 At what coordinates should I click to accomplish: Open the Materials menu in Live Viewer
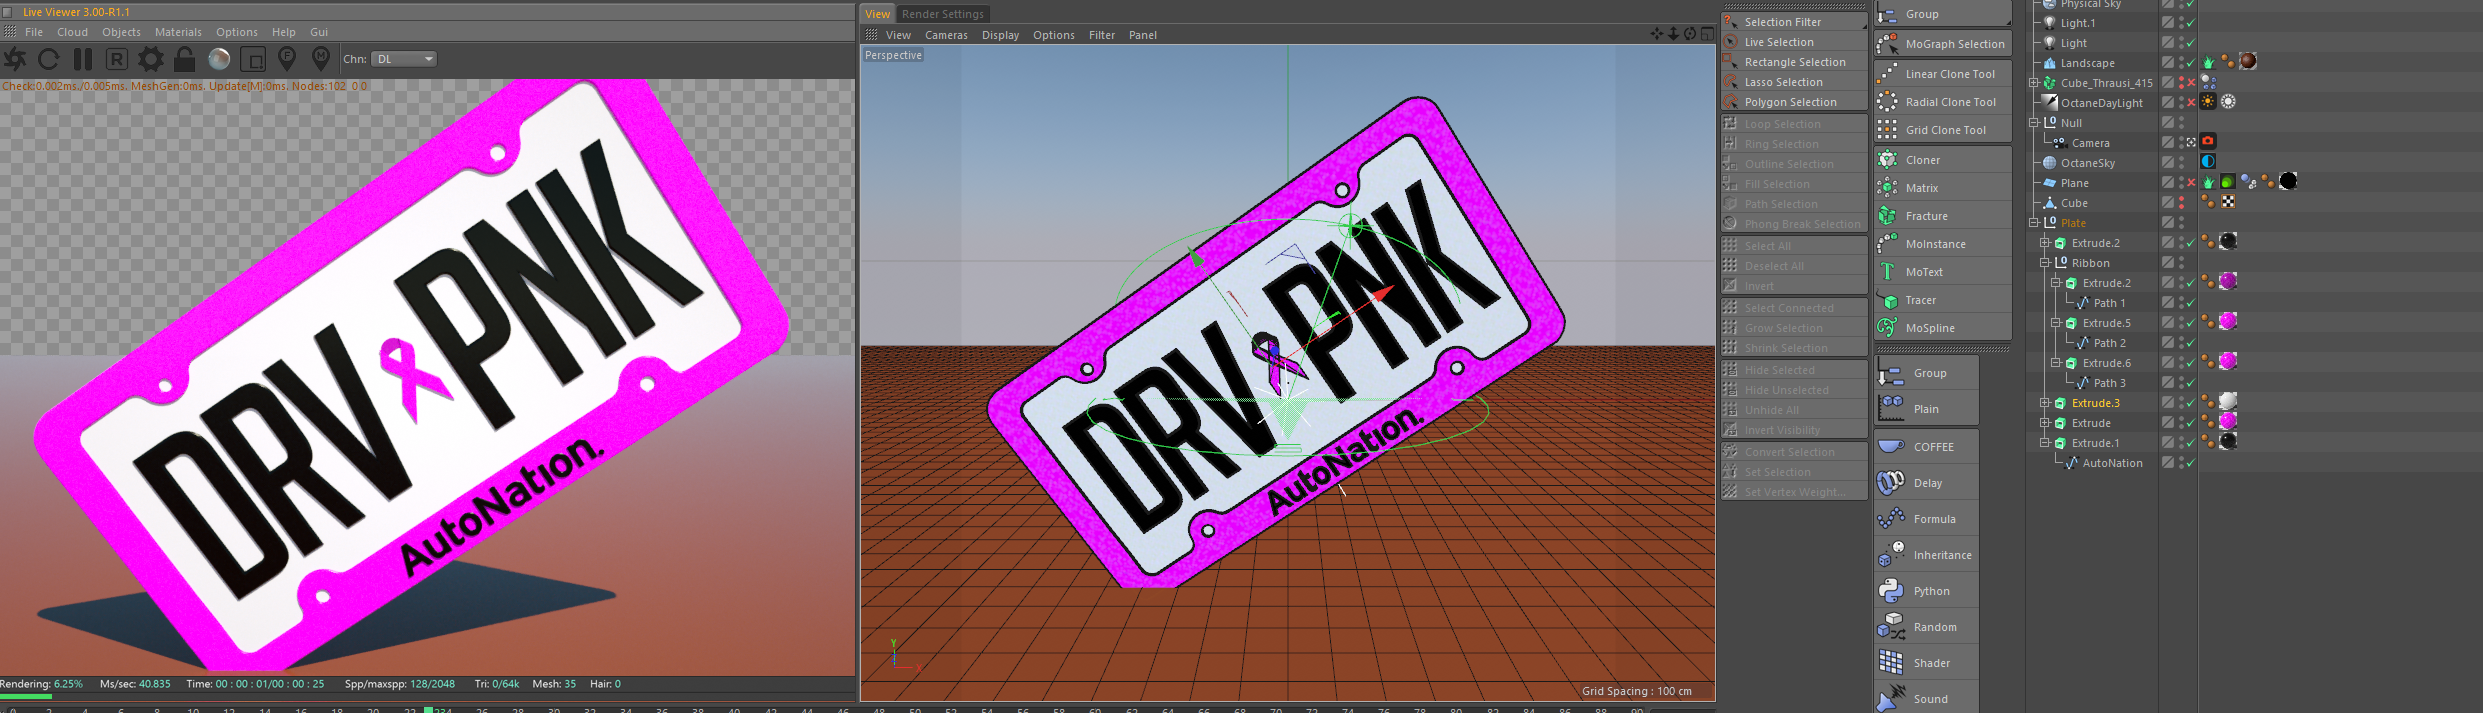click(x=178, y=32)
